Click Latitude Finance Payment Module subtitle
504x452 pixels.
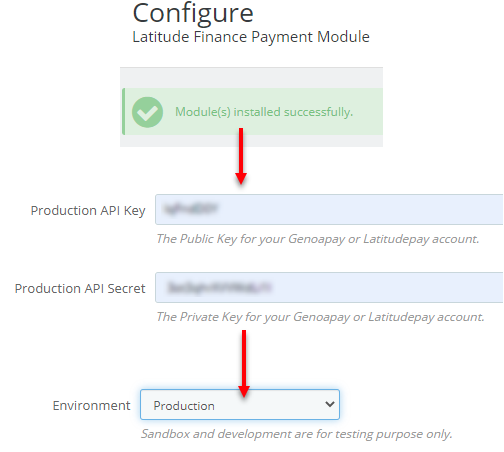[251, 37]
